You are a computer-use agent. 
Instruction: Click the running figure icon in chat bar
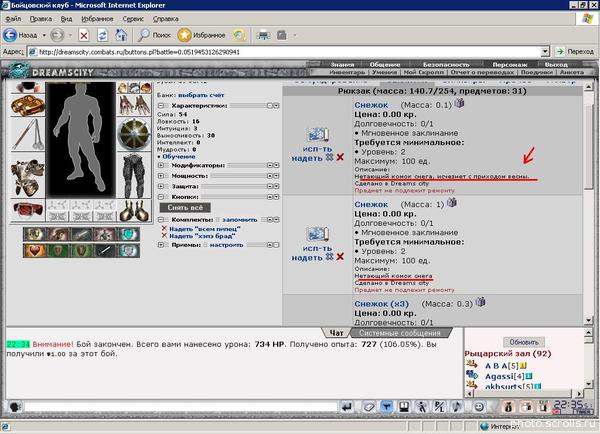422,407
